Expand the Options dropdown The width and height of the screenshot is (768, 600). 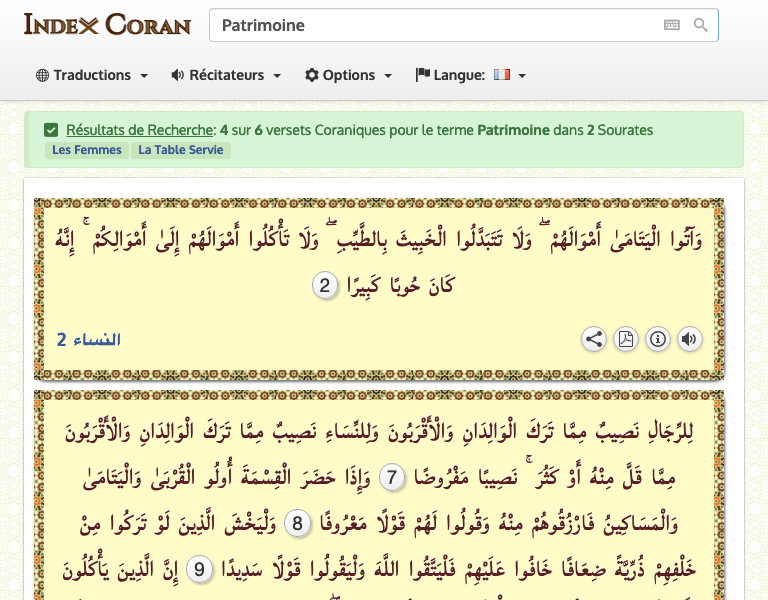[348, 75]
